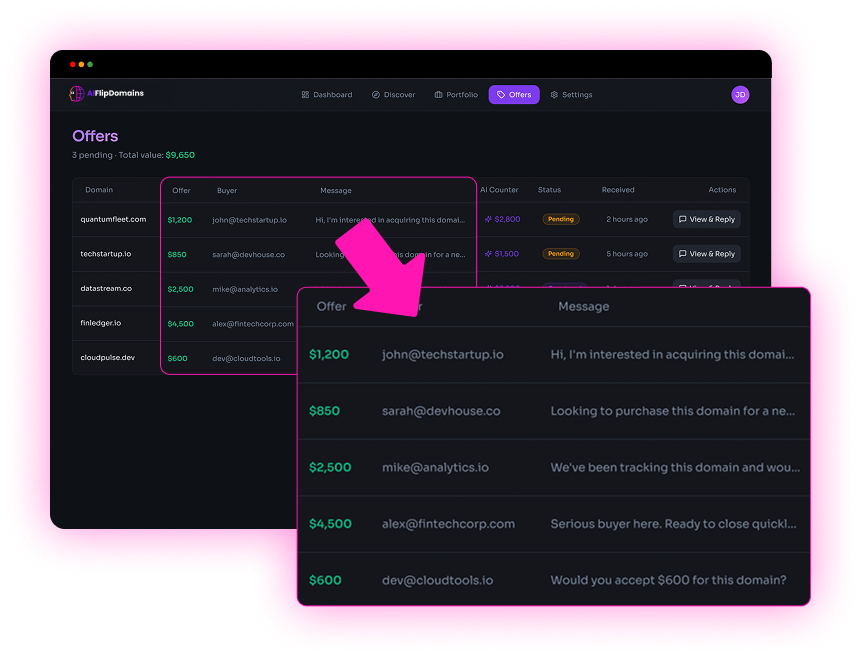The height and width of the screenshot is (657, 861).
Task: Open Settings via the gear icon
Action: tap(554, 95)
